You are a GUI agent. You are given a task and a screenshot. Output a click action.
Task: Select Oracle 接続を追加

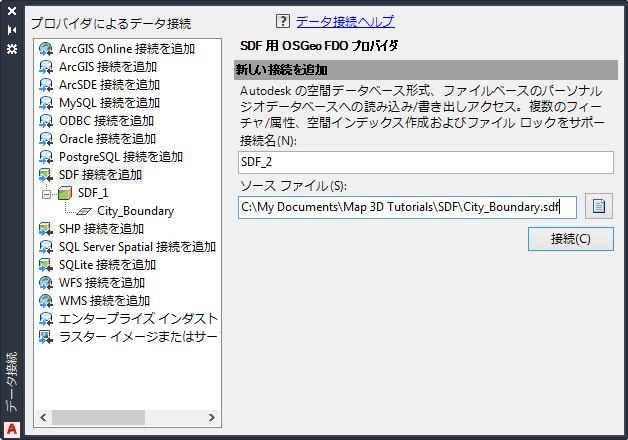[107, 139]
